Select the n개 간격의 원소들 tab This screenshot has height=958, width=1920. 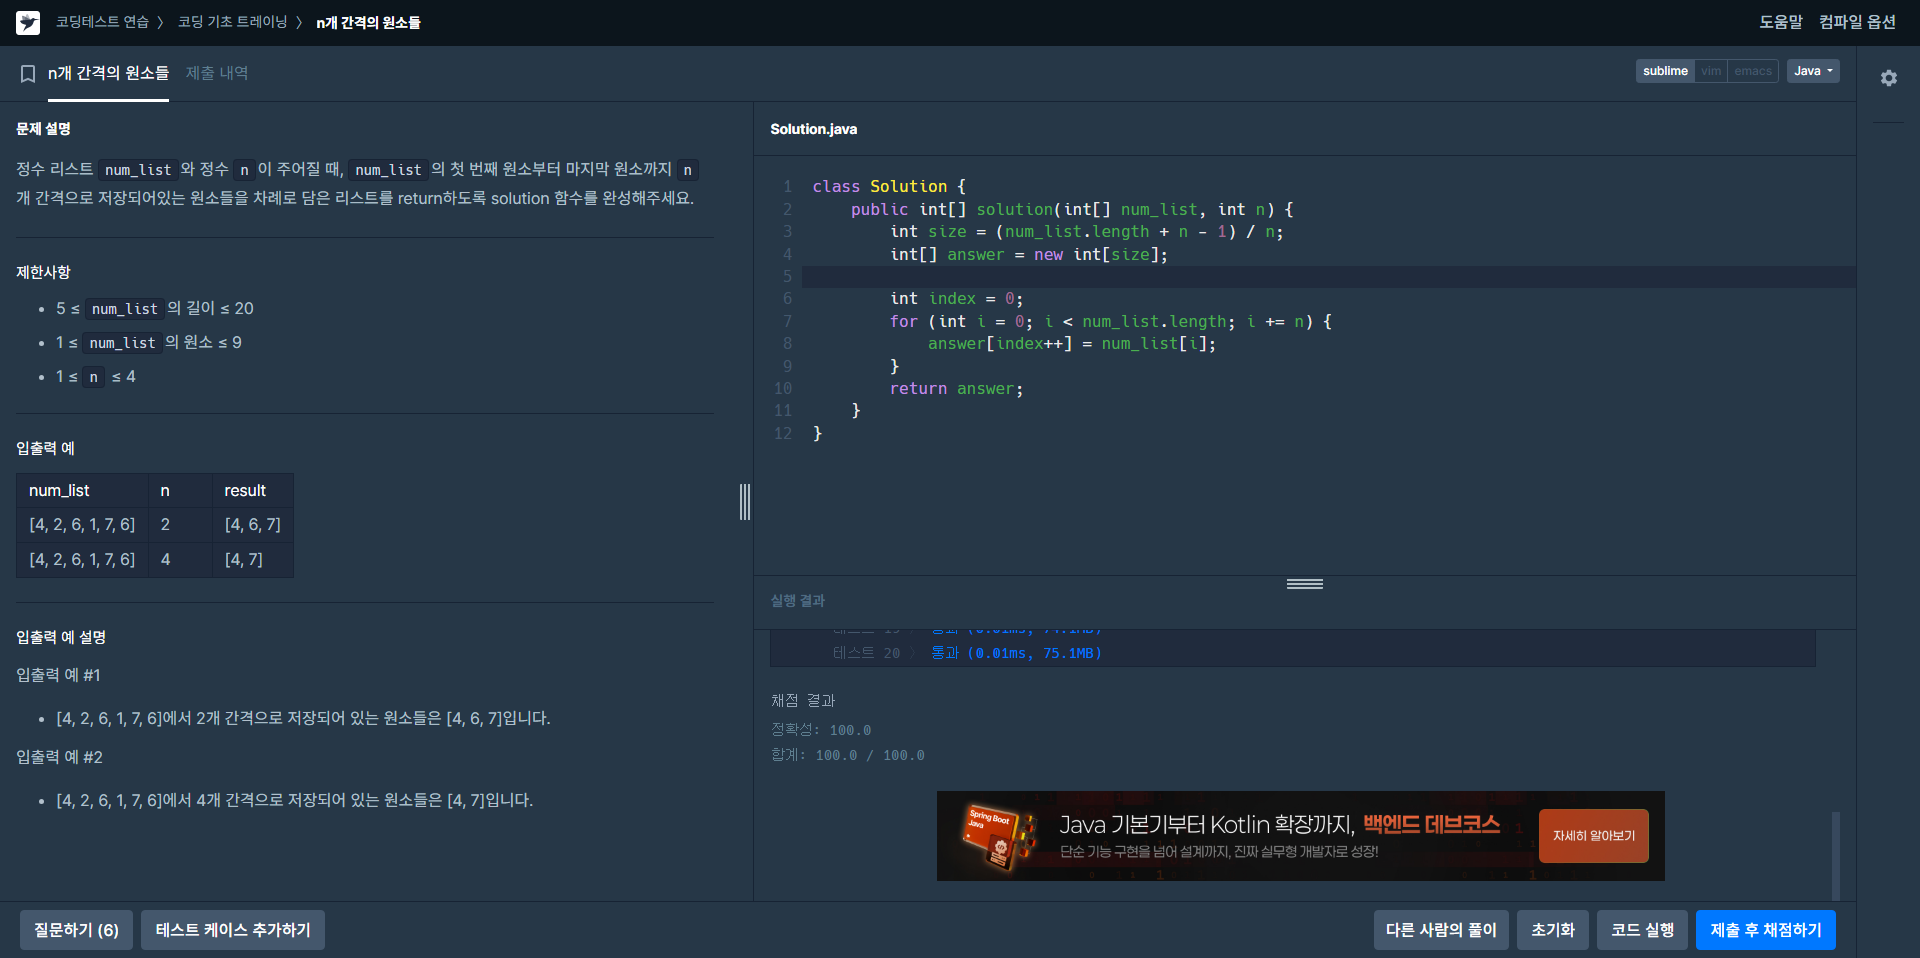[x=108, y=73]
